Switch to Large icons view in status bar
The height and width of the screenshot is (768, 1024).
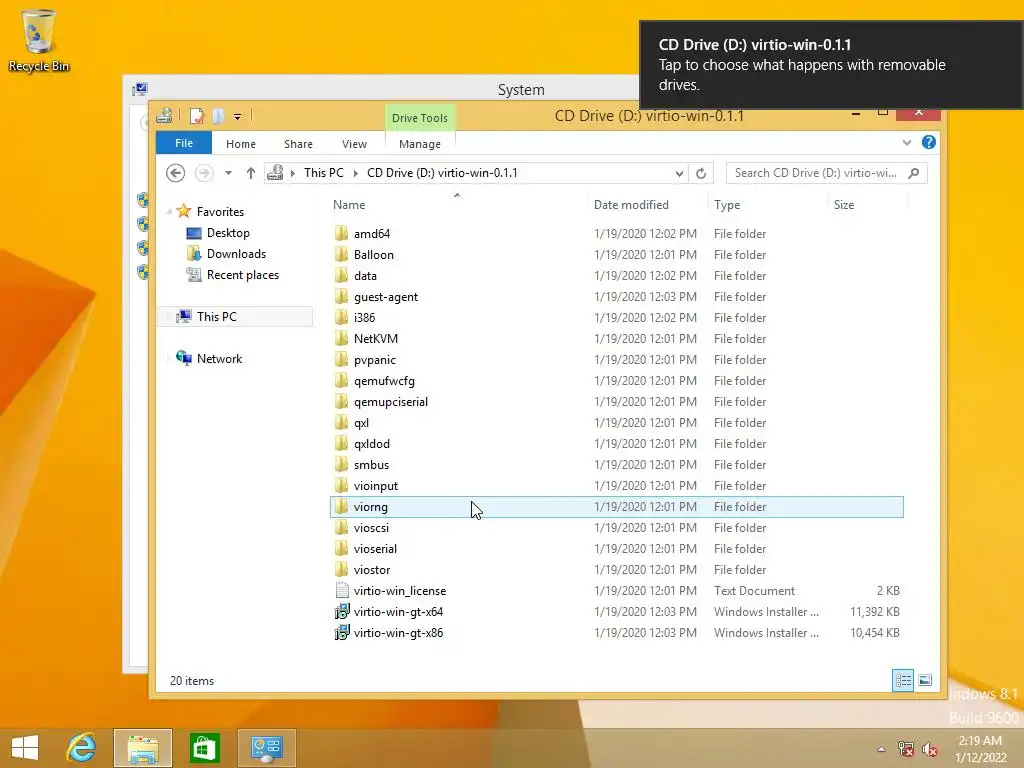(925, 680)
